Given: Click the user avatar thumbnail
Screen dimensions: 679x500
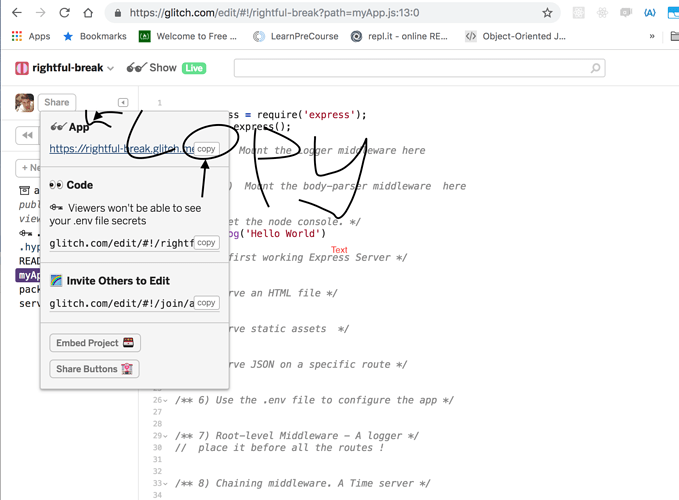Looking at the screenshot, I should click(24, 103).
